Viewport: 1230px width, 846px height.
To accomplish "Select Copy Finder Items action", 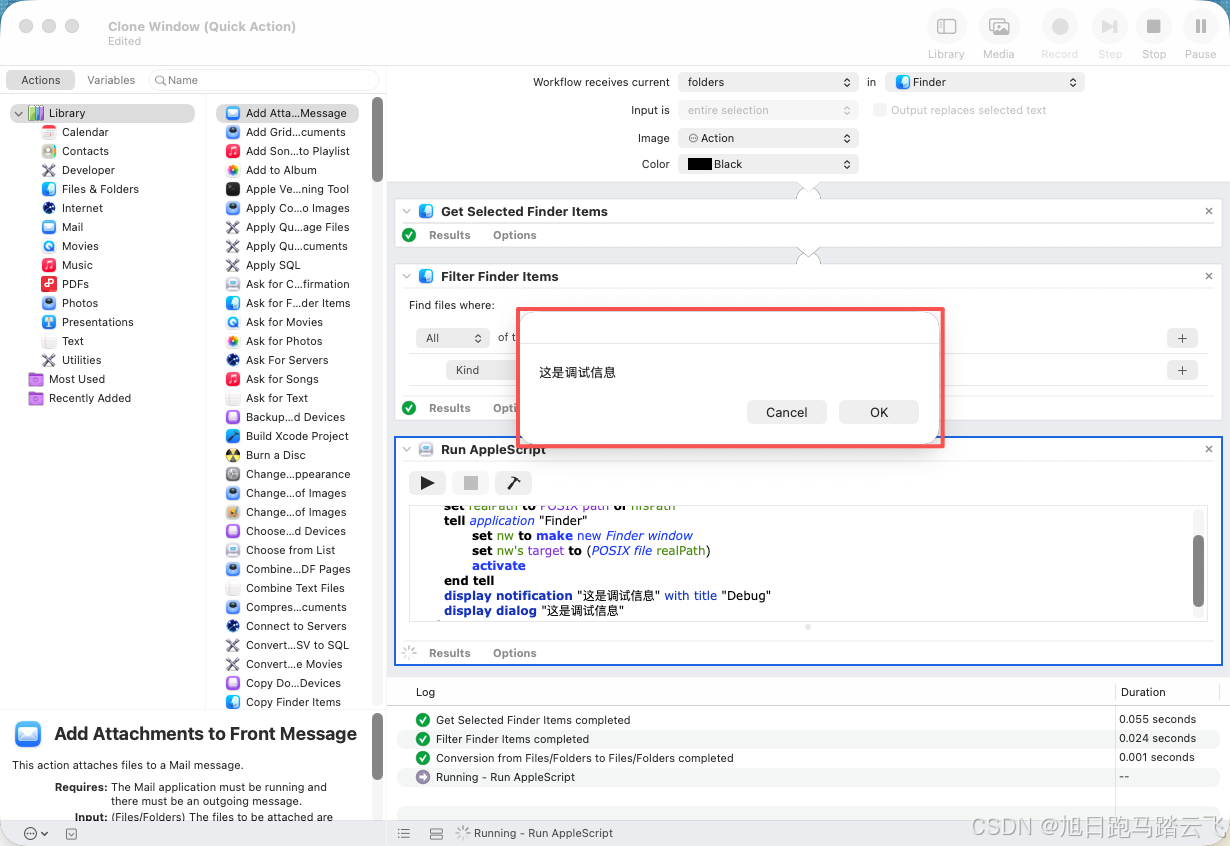I will click(293, 702).
